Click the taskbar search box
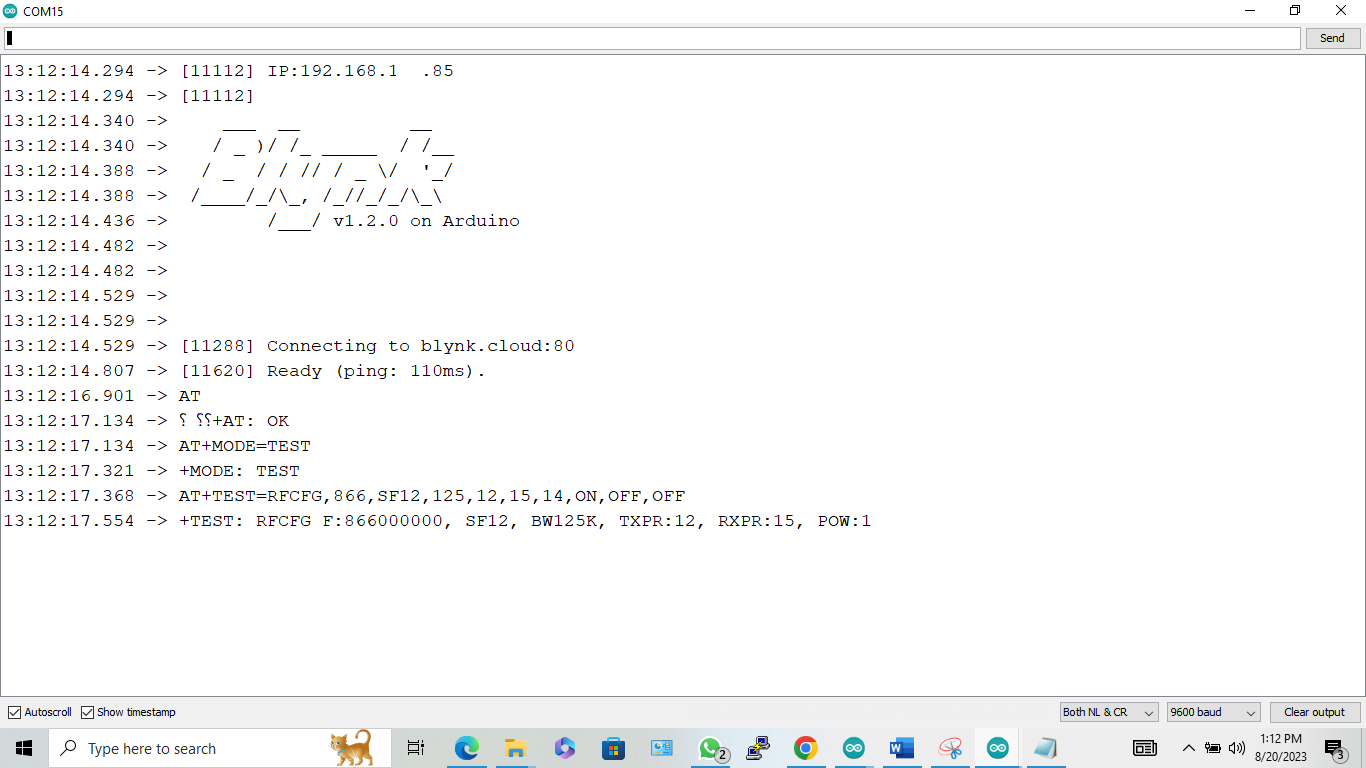Image resolution: width=1366 pixels, height=768 pixels. pos(220,748)
